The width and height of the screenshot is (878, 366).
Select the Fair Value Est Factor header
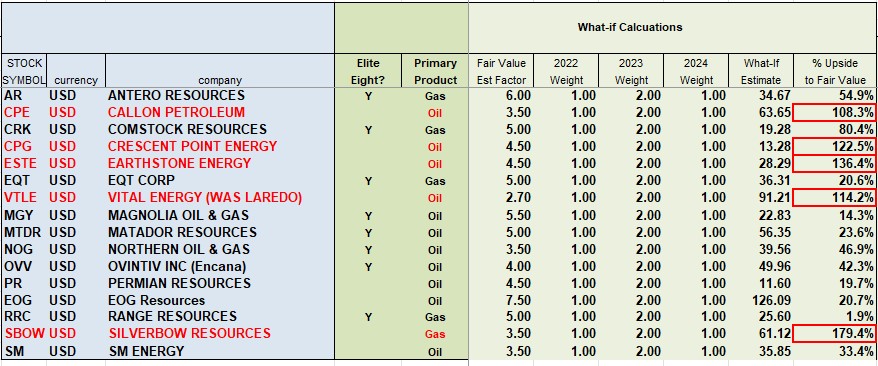tap(501, 71)
